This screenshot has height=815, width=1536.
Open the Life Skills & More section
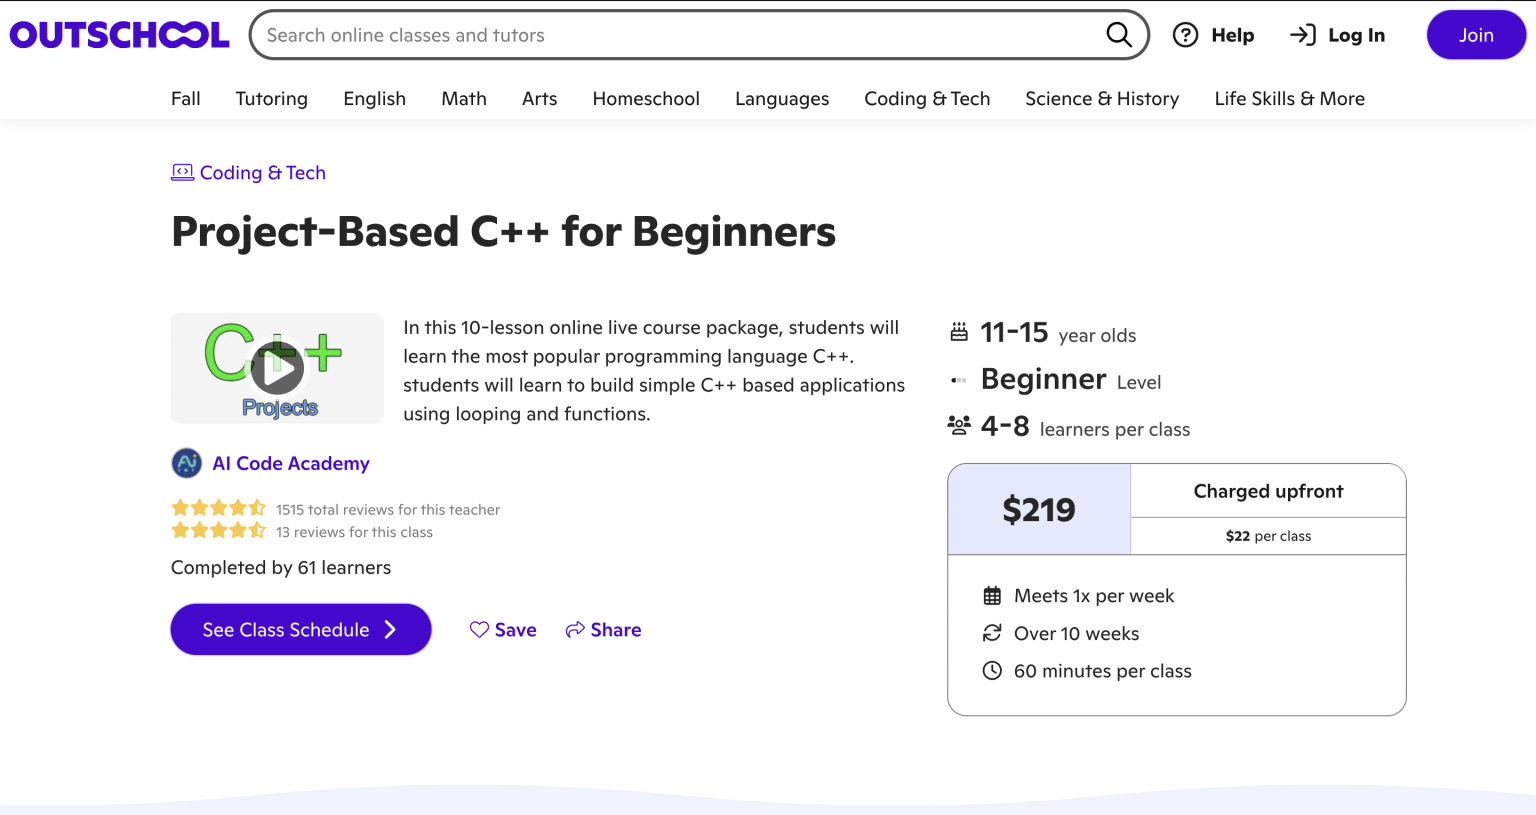coord(1289,98)
